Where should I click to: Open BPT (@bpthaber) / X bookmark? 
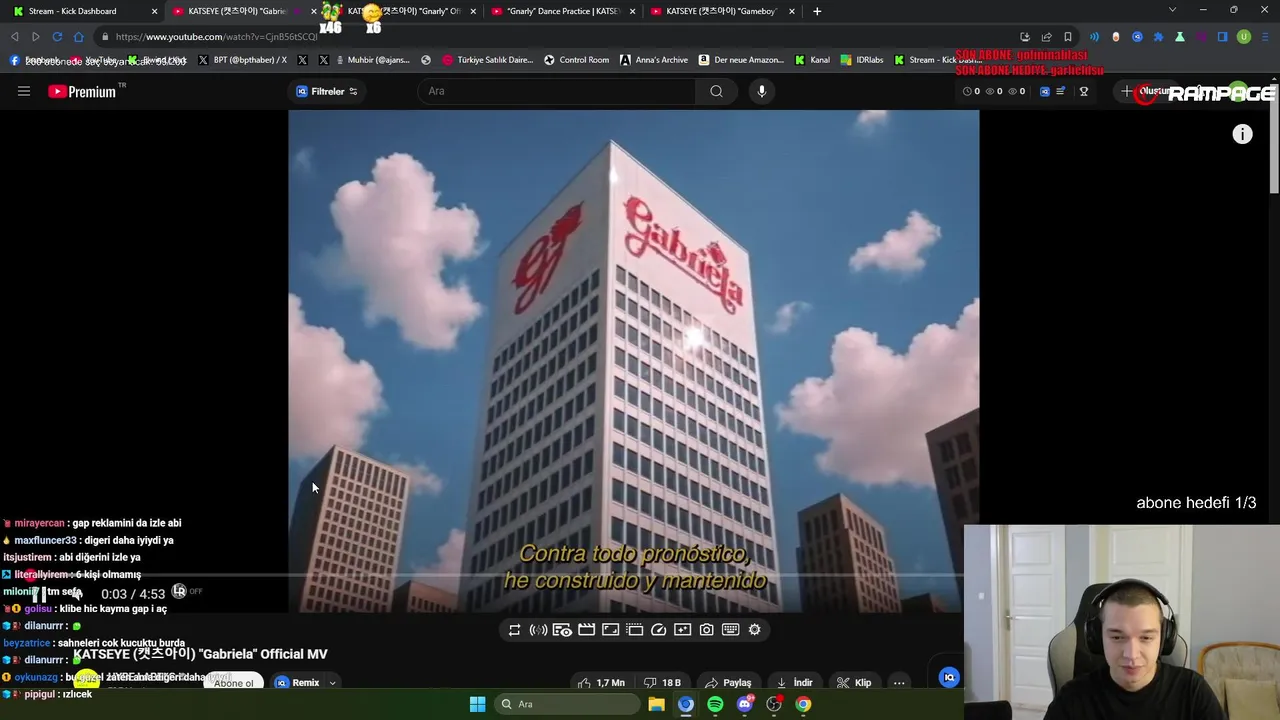pyautogui.click(x=242, y=60)
